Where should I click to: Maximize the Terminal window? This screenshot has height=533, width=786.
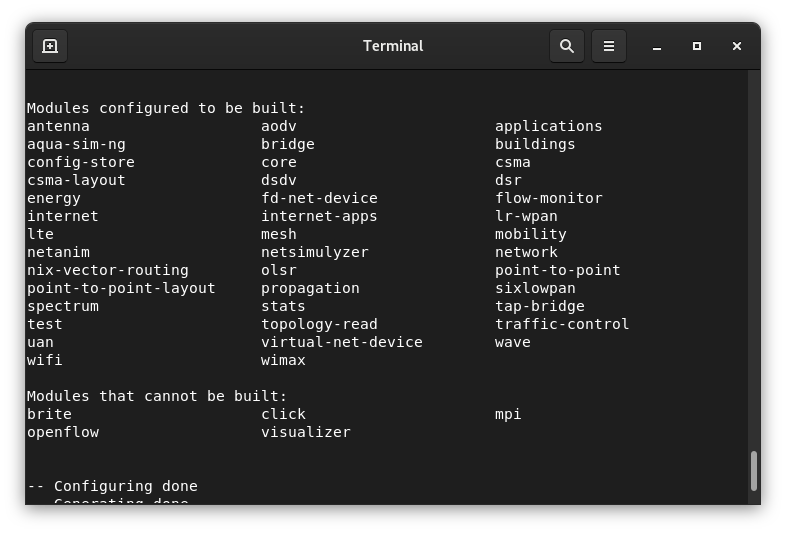[697, 46]
